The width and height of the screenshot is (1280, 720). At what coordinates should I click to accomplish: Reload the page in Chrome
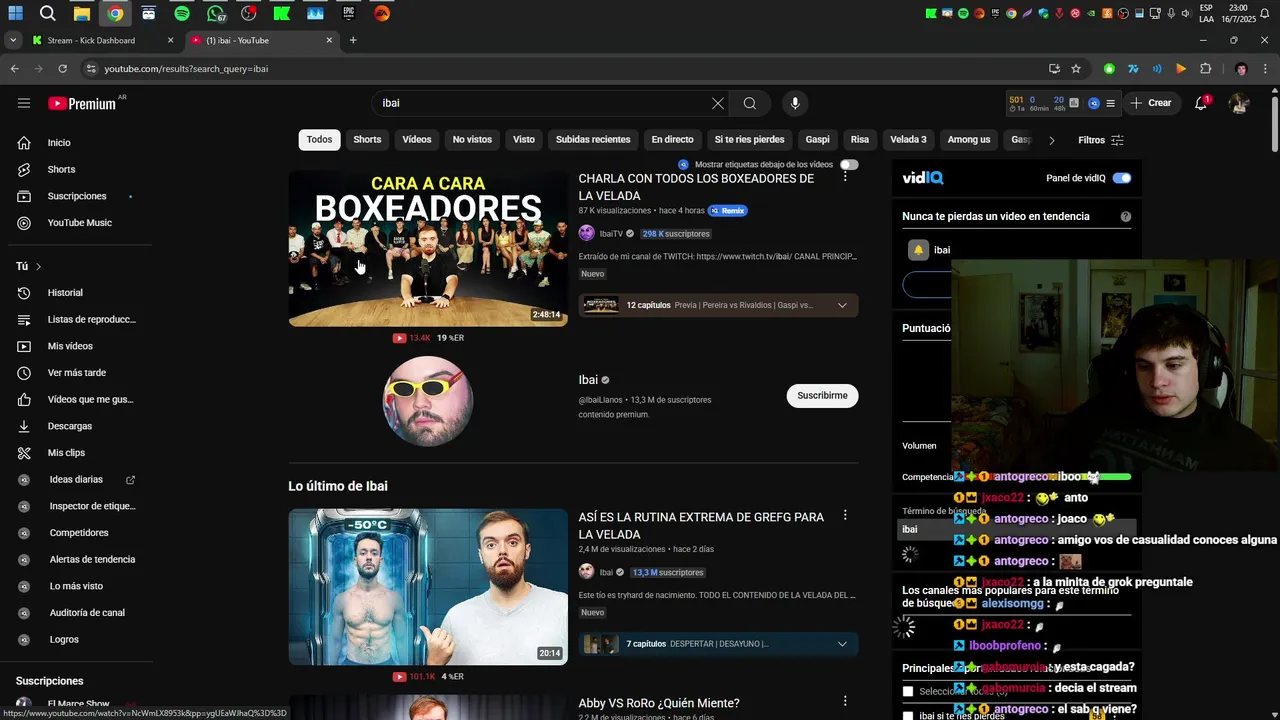62,69
